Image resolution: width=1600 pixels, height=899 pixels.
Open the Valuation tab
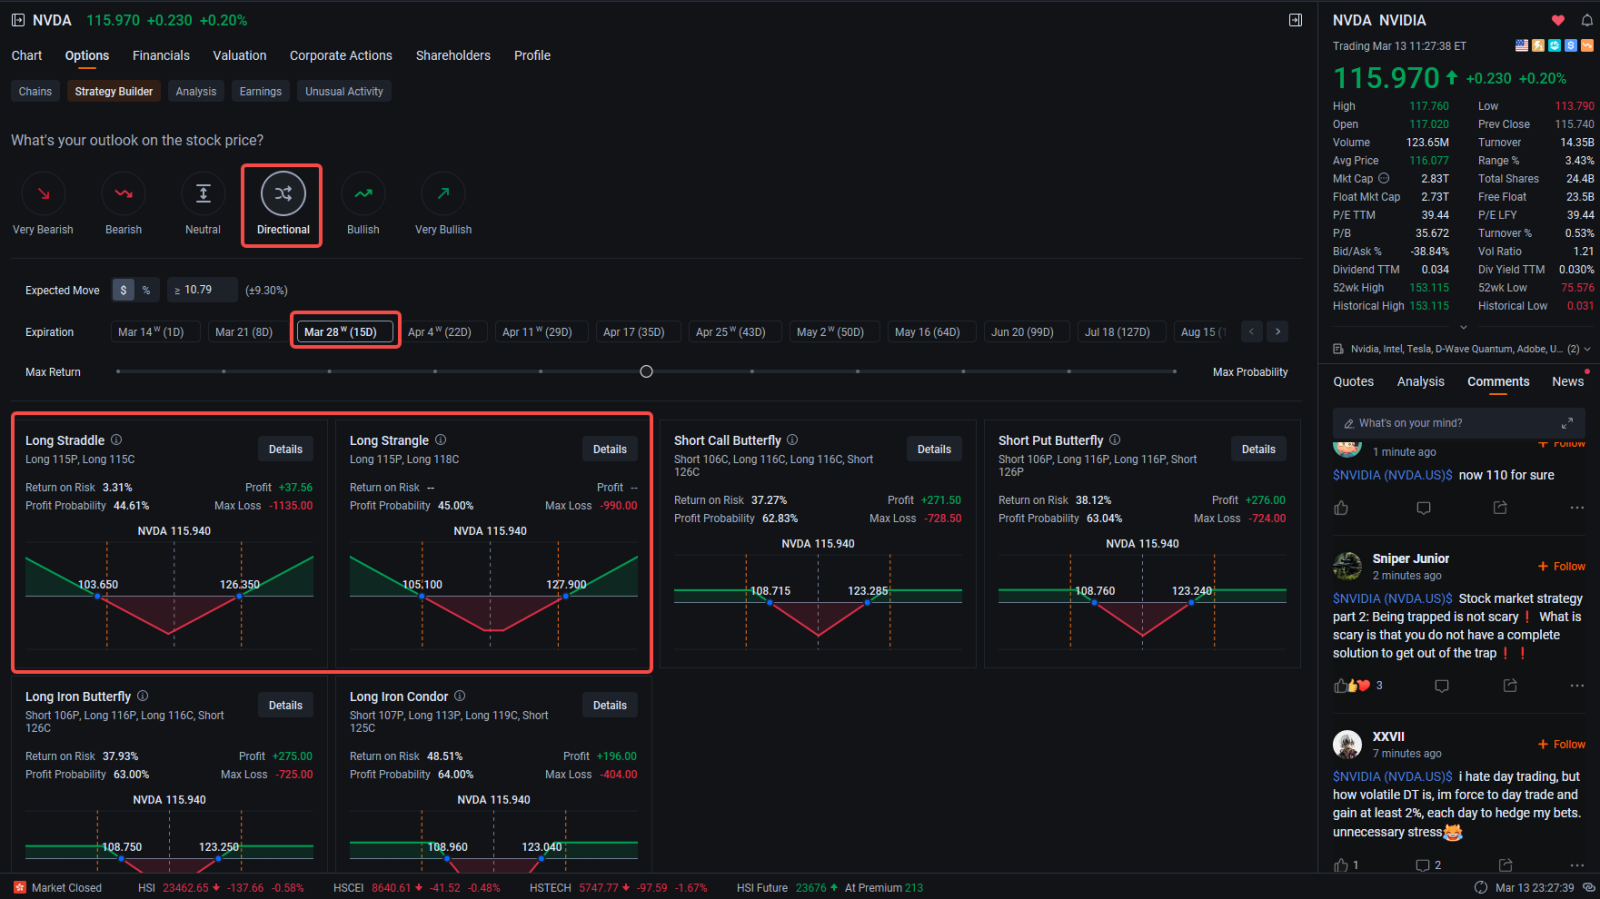[240, 56]
